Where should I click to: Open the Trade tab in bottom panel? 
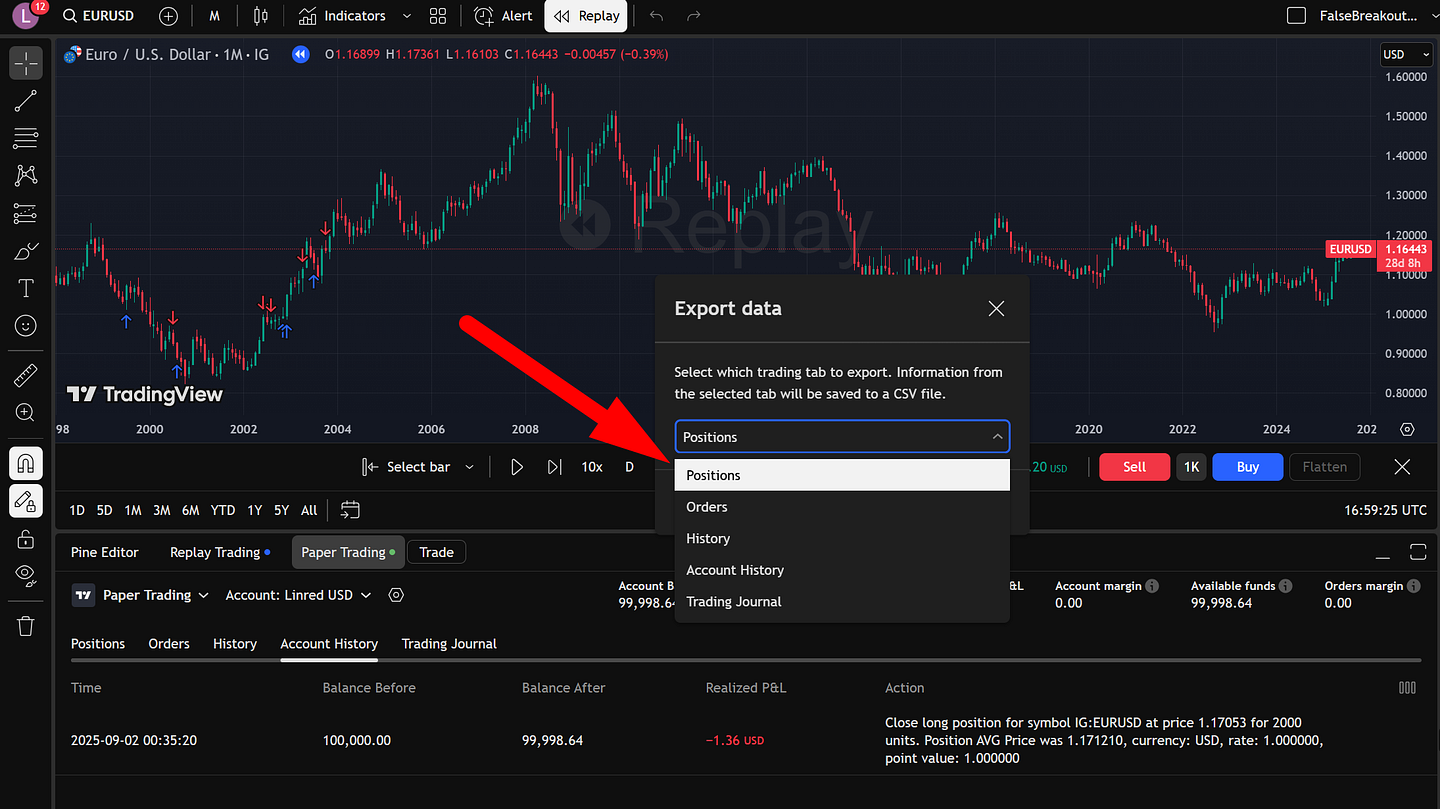click(436, 552)
